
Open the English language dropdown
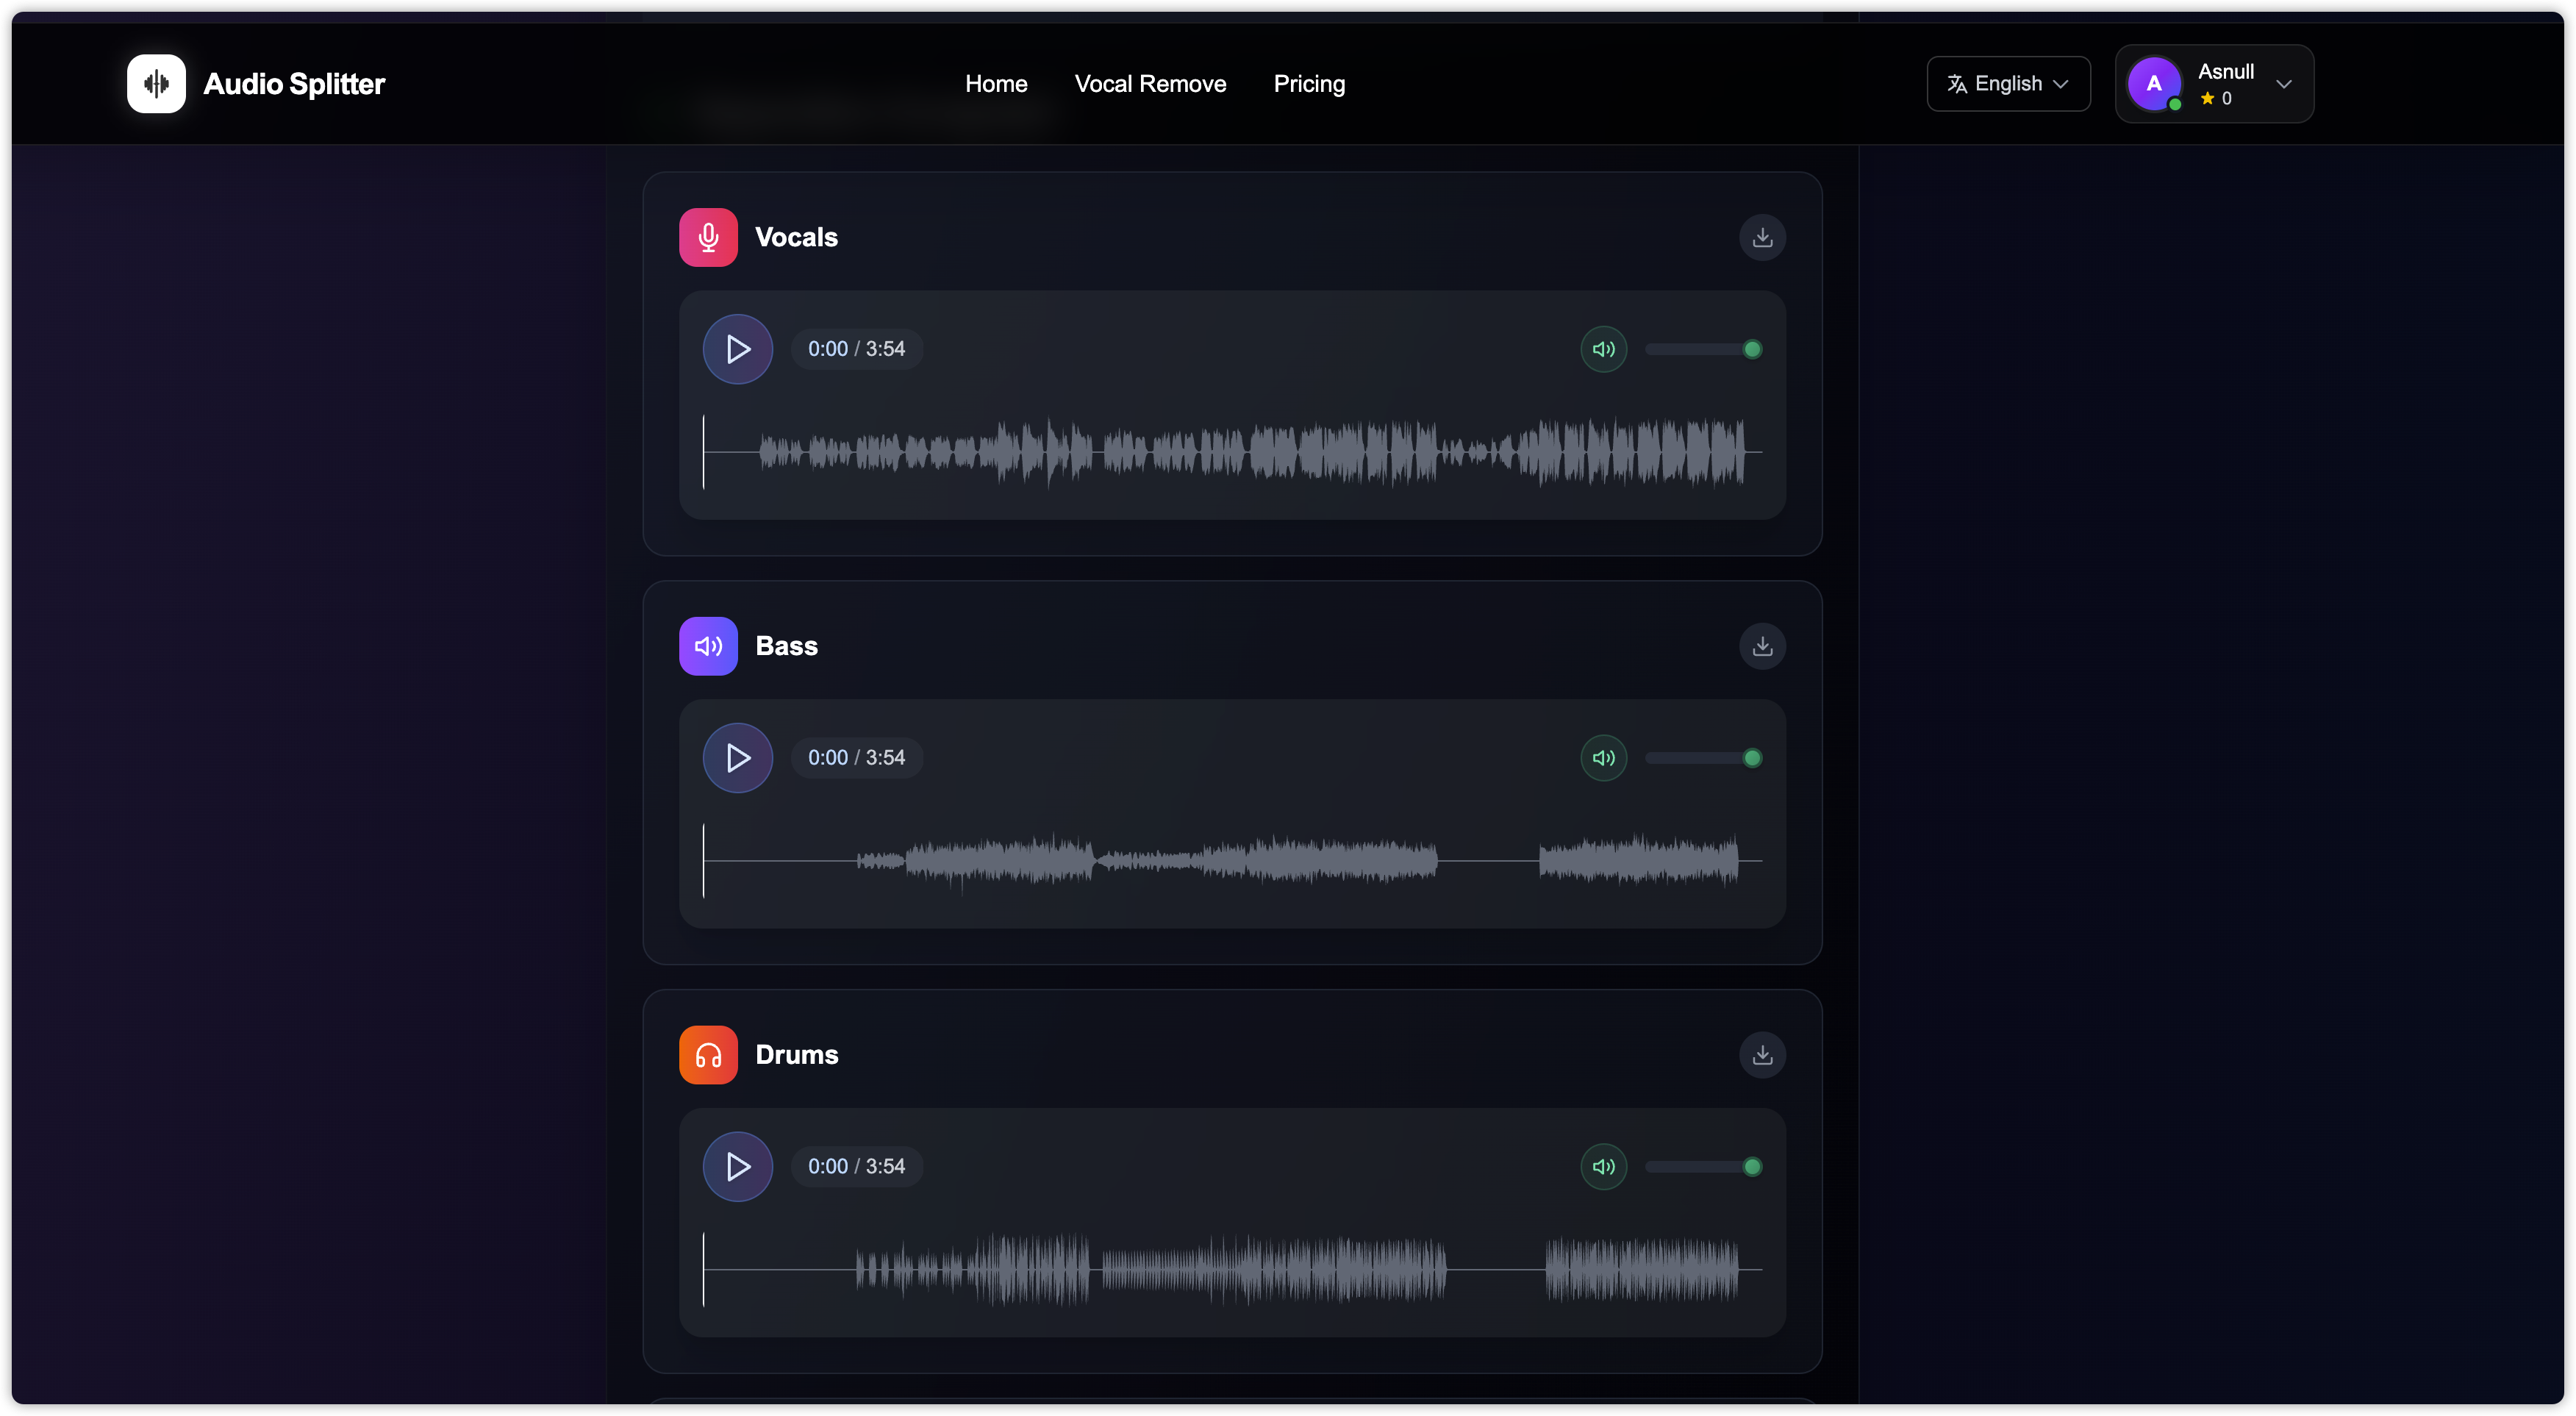[x=2008, y=84]
